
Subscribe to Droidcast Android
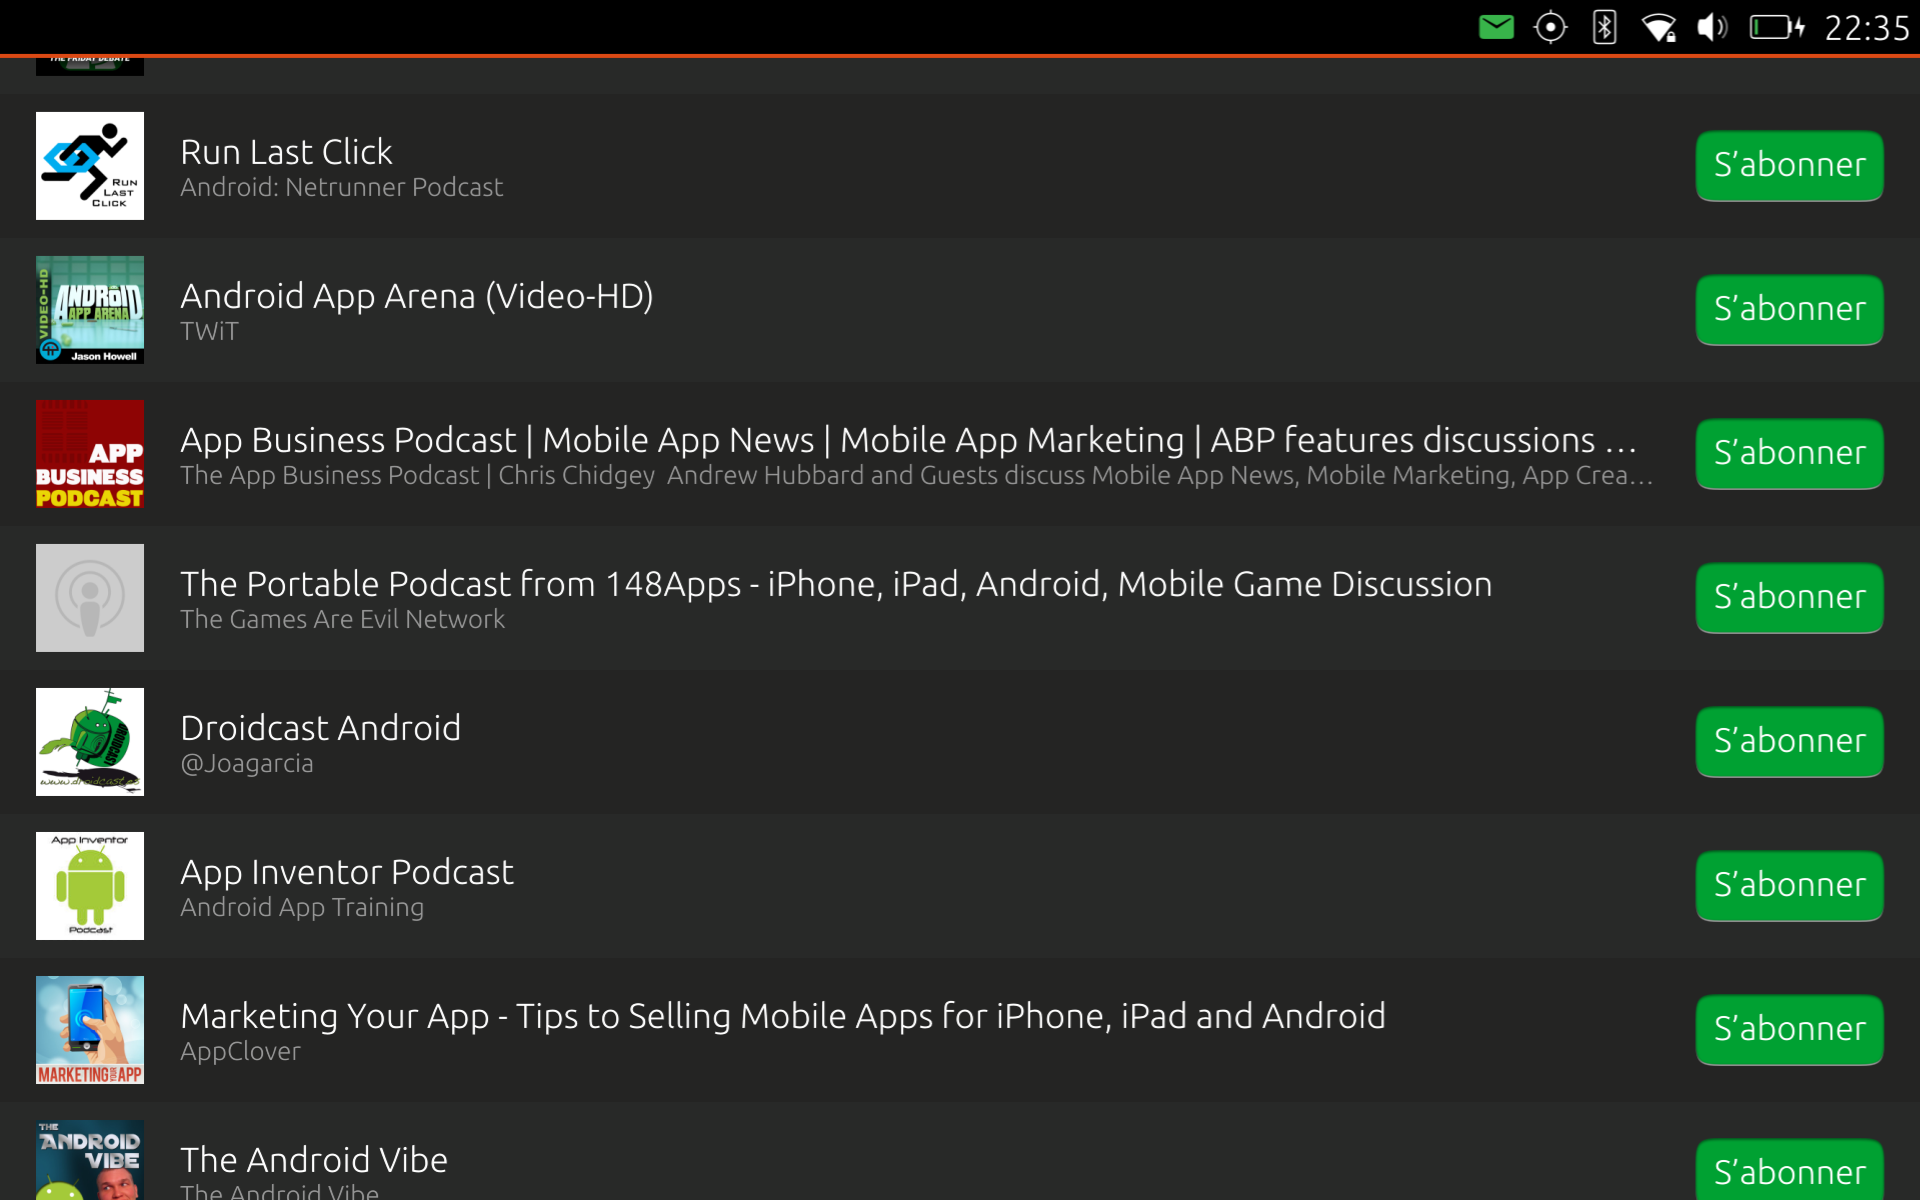pyautogui.click(x=1789, y=742)
